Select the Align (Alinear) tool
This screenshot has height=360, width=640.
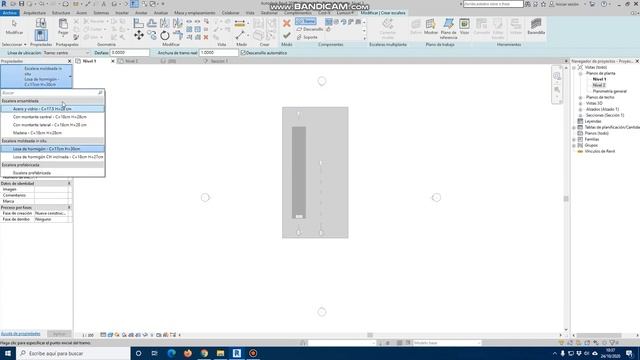(x=139, y=23)
